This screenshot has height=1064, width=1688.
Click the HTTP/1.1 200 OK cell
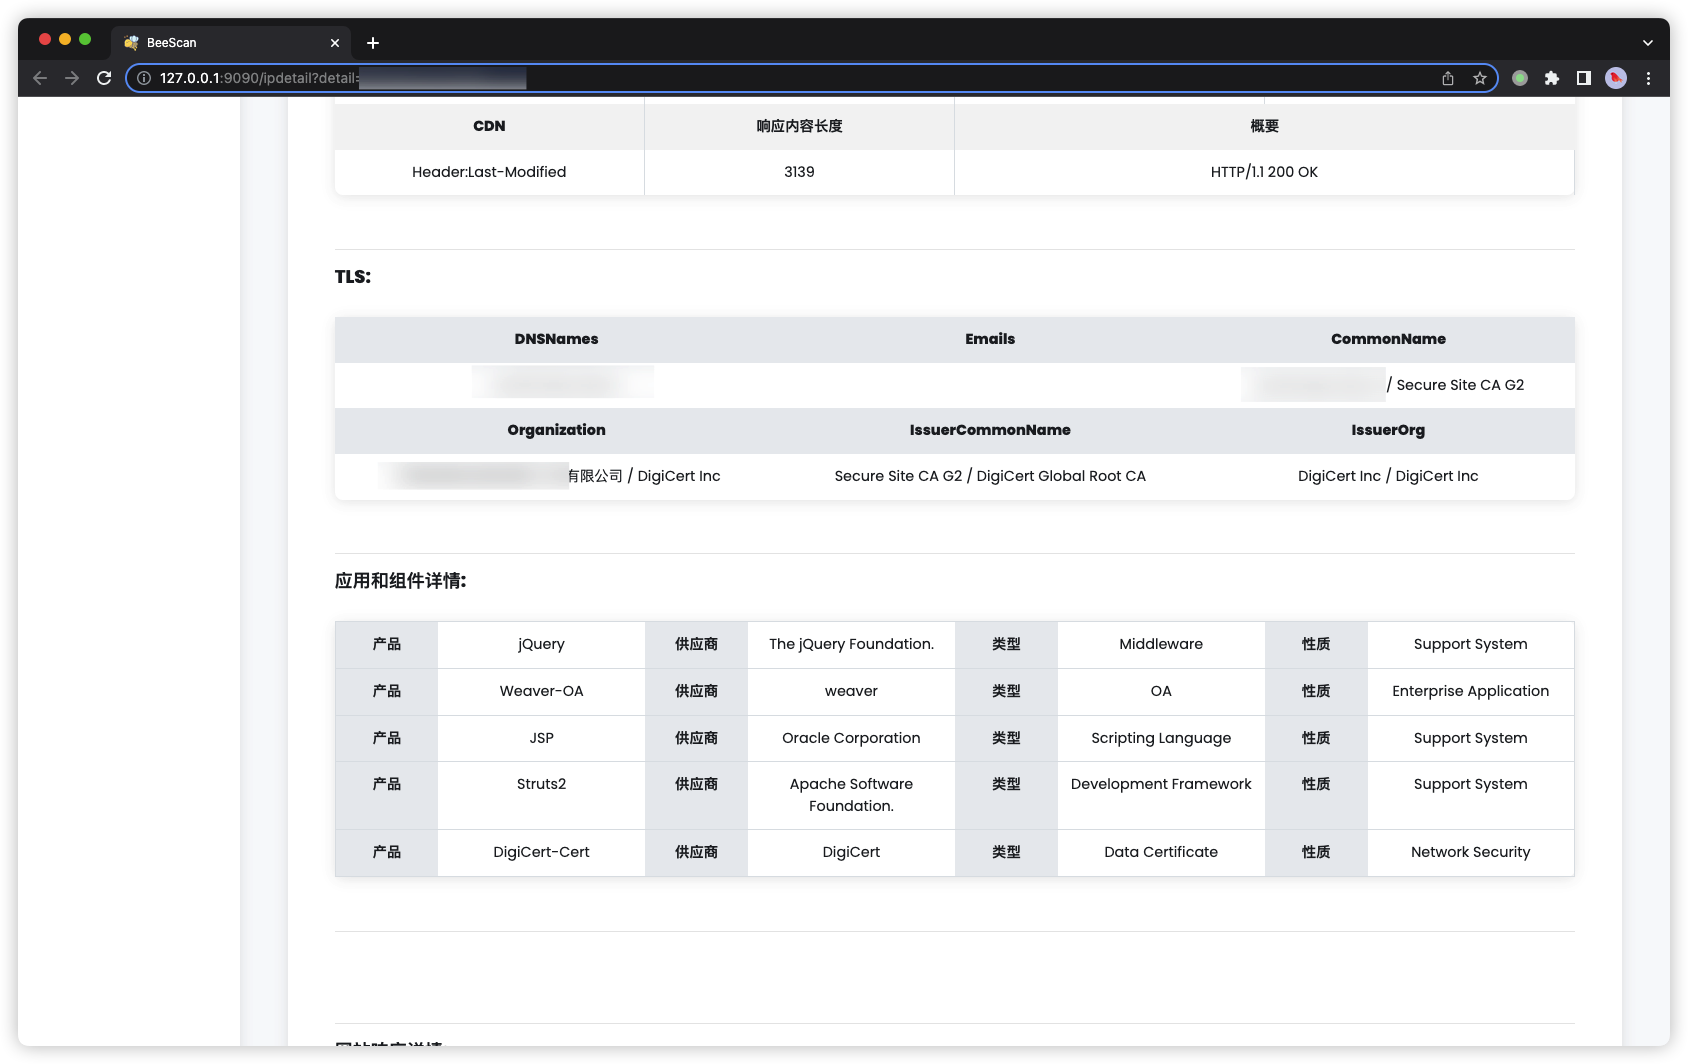pos(1264,172)
